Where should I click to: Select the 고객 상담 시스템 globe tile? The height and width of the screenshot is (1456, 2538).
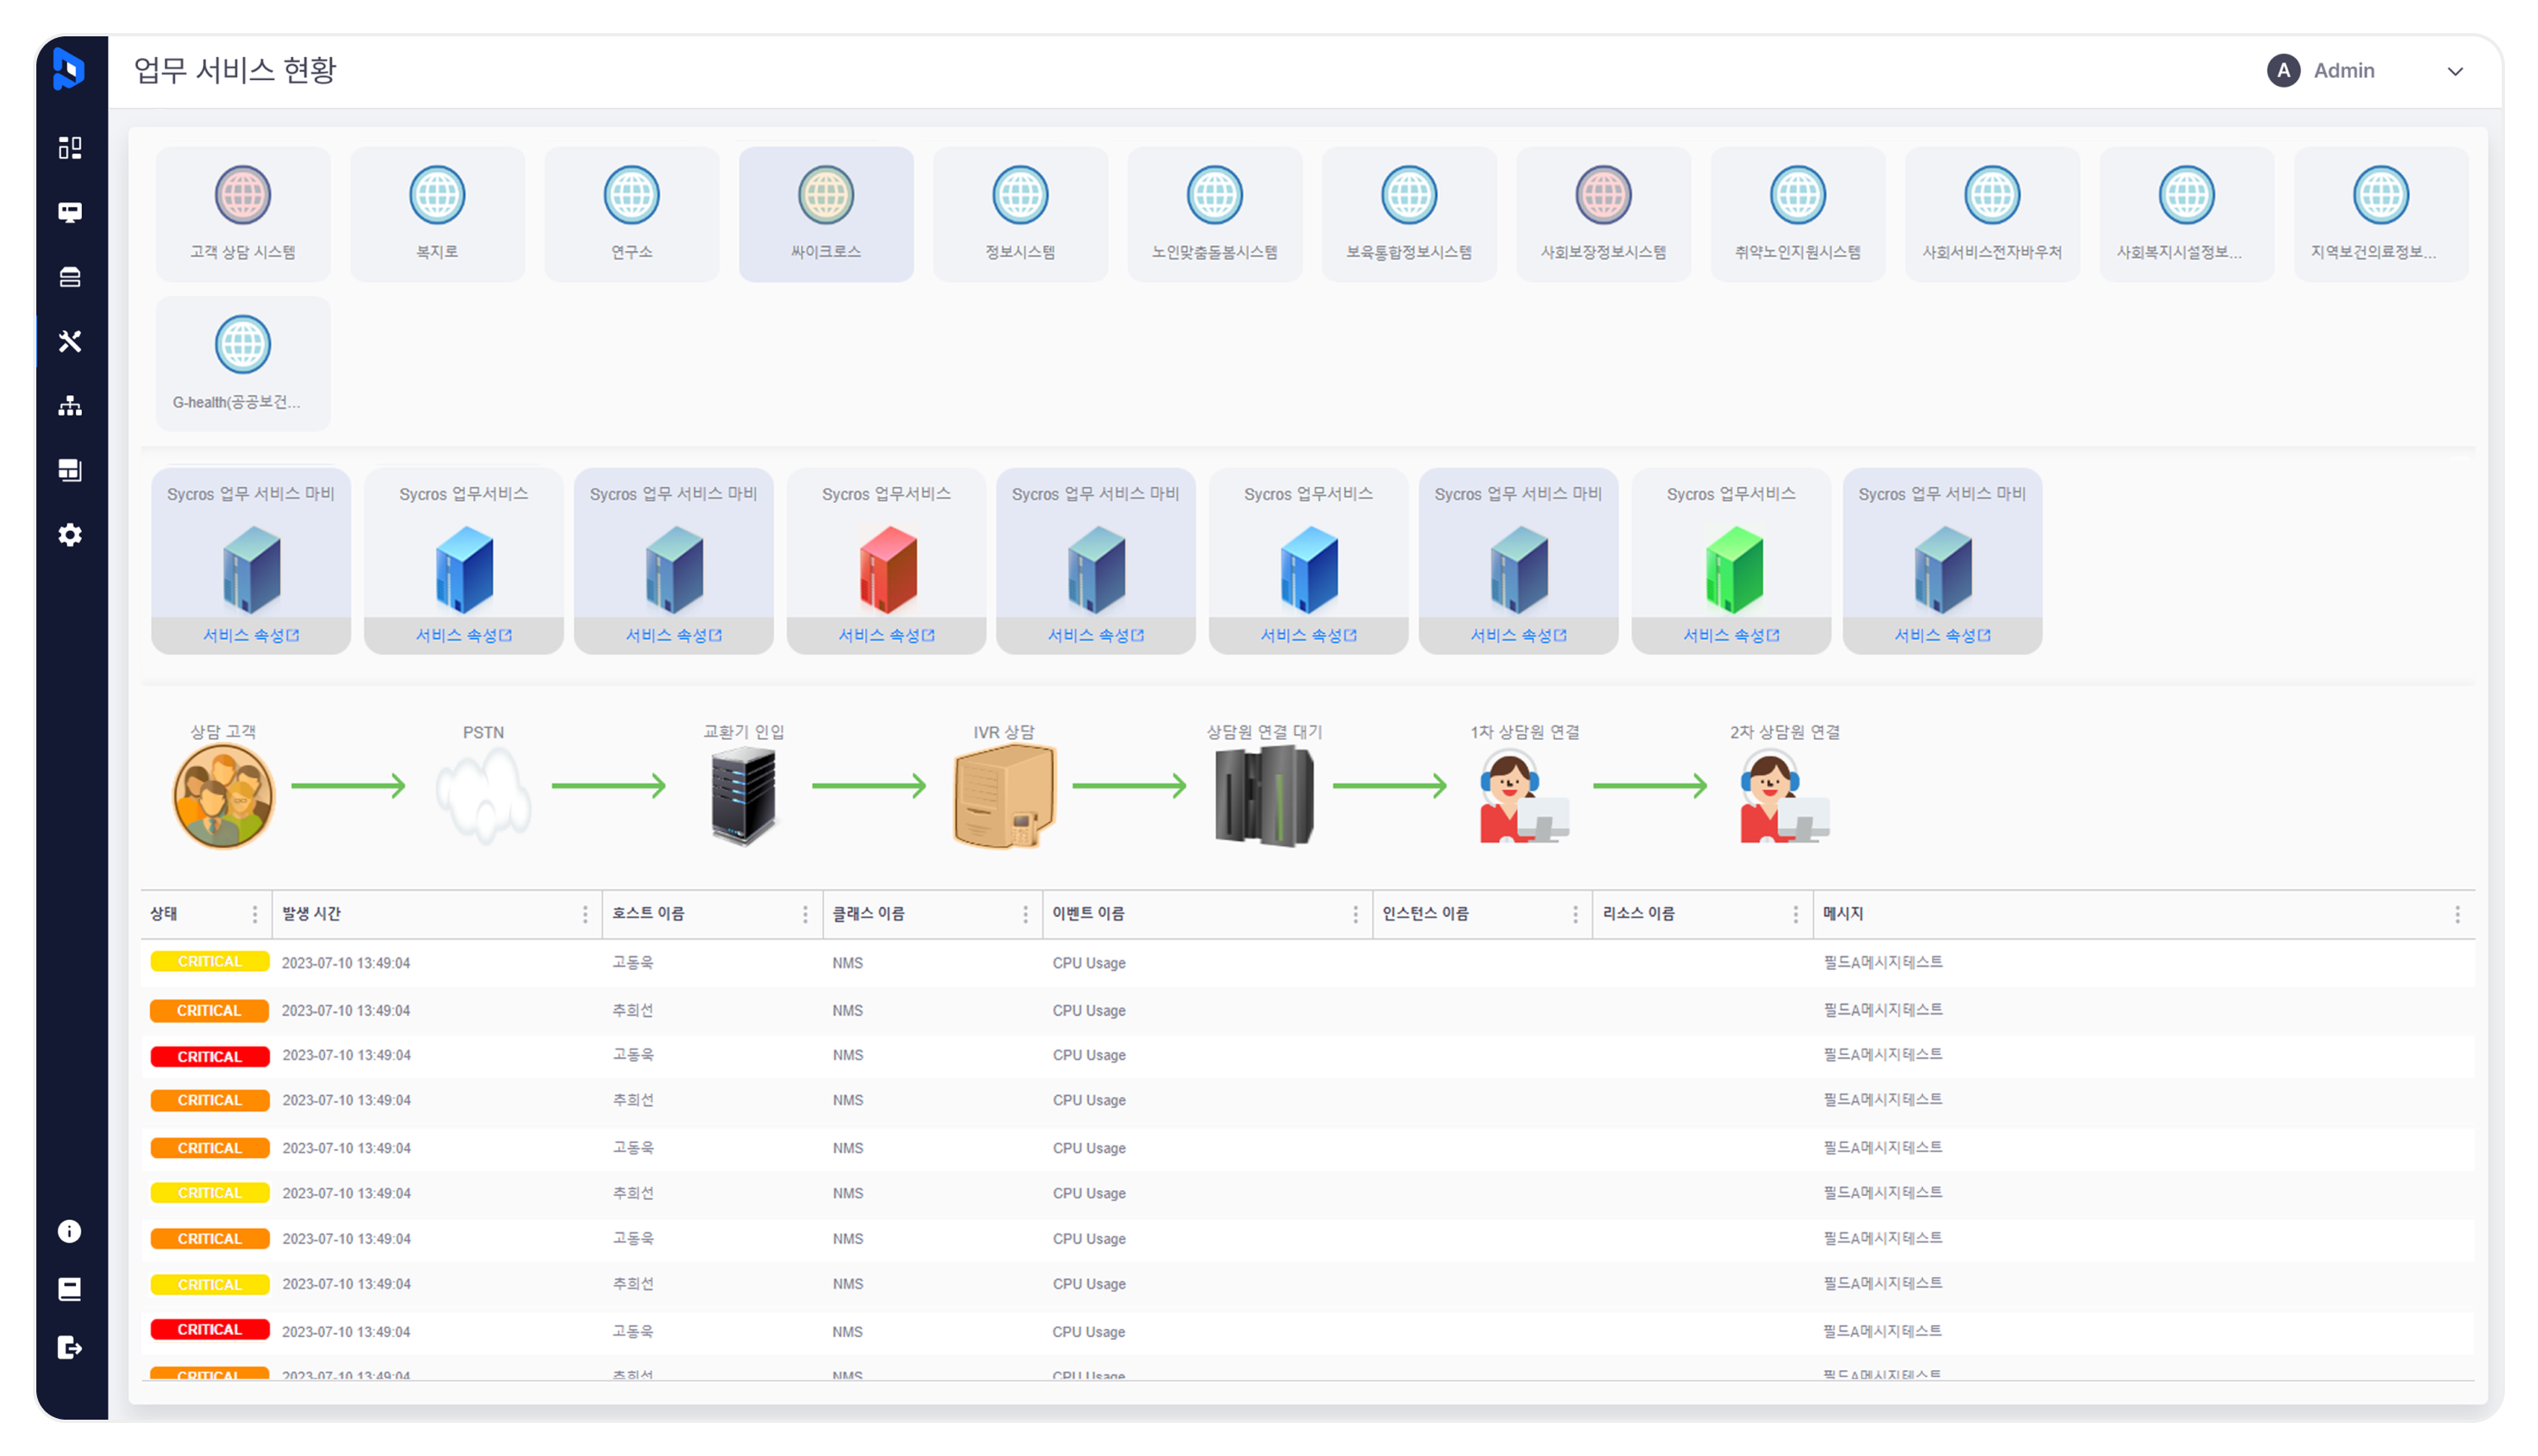tap(243, 213)
